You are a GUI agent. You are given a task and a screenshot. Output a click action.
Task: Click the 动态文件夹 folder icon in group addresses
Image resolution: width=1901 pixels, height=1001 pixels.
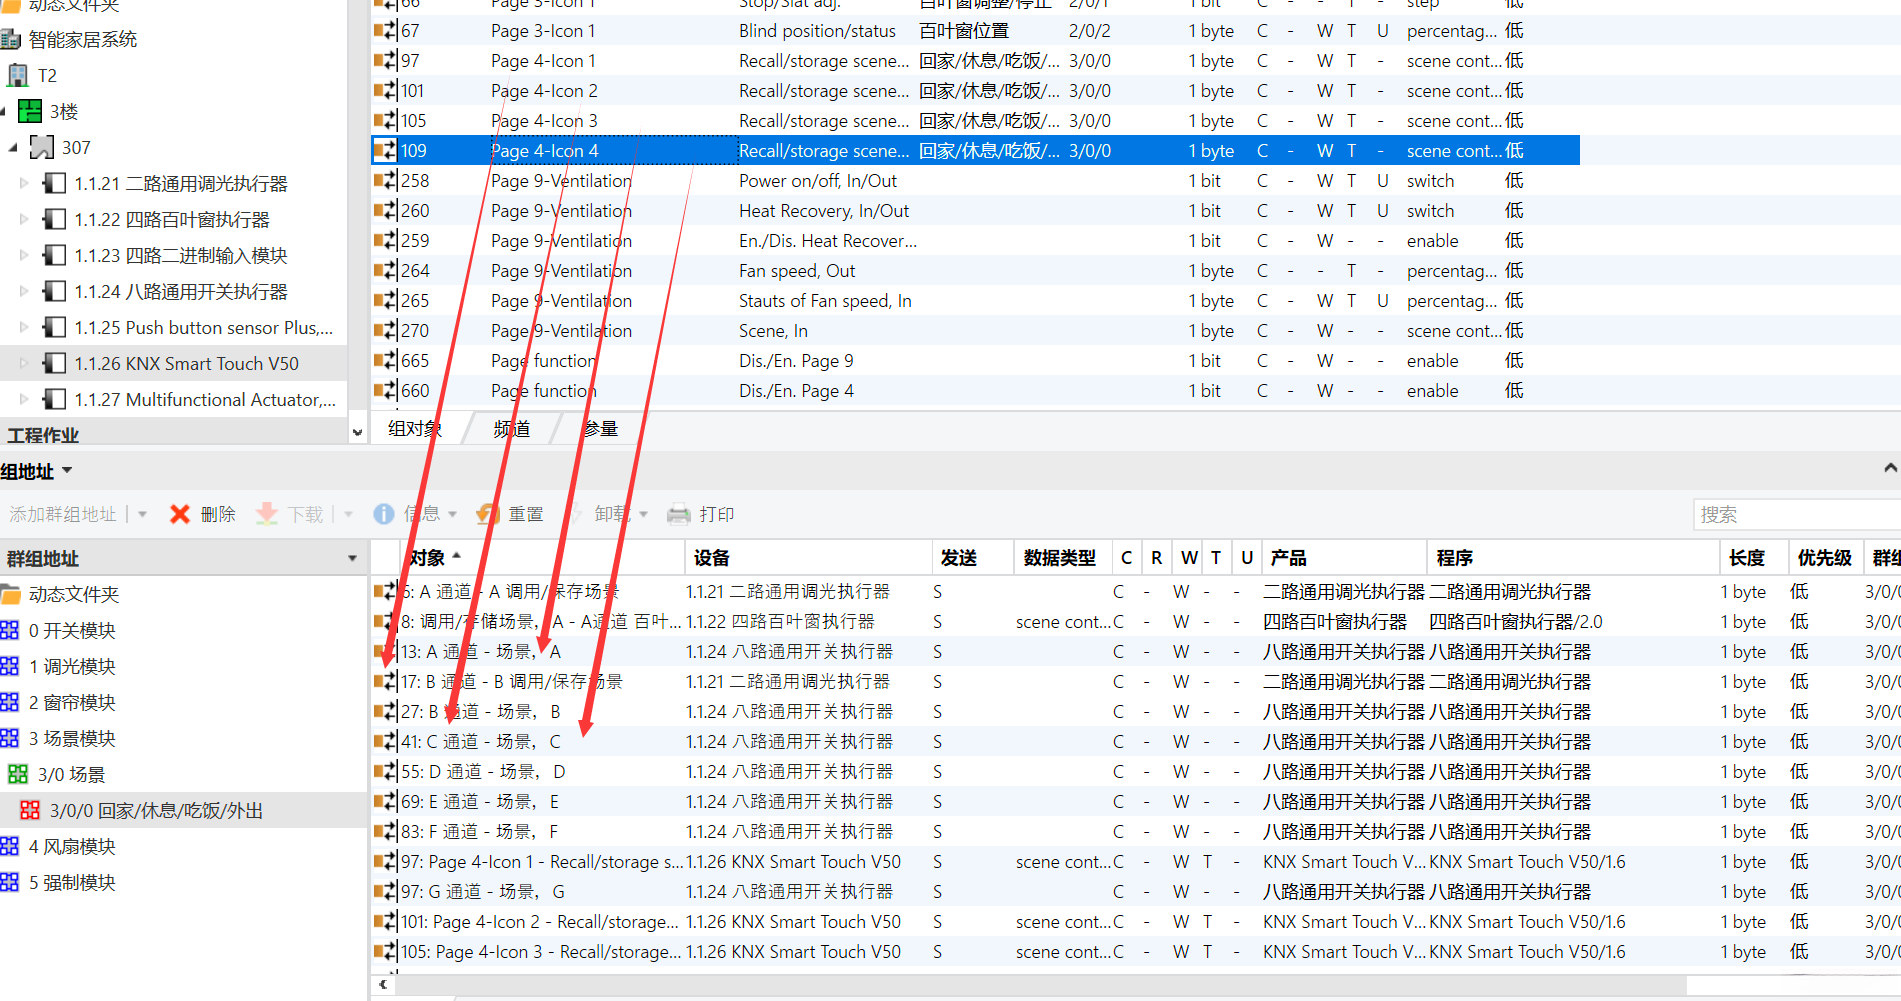[11, 595]
